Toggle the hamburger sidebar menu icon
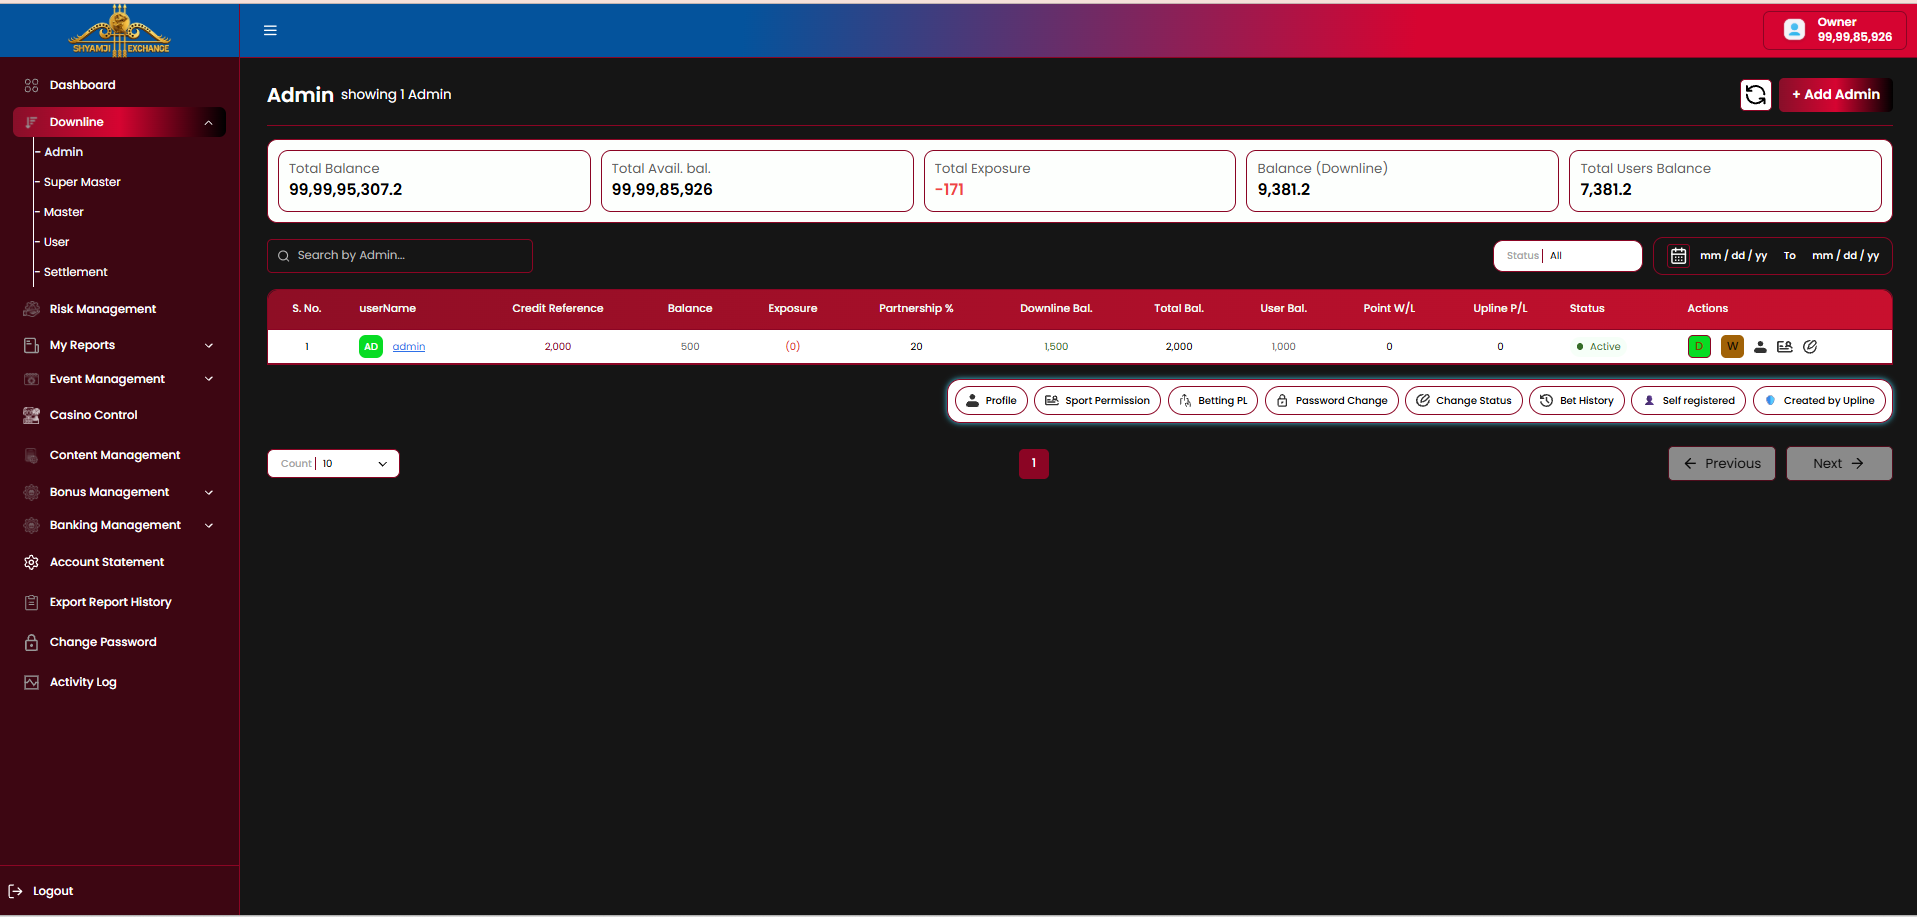This screenshot has width=1917, height=917. pos(270,30)
